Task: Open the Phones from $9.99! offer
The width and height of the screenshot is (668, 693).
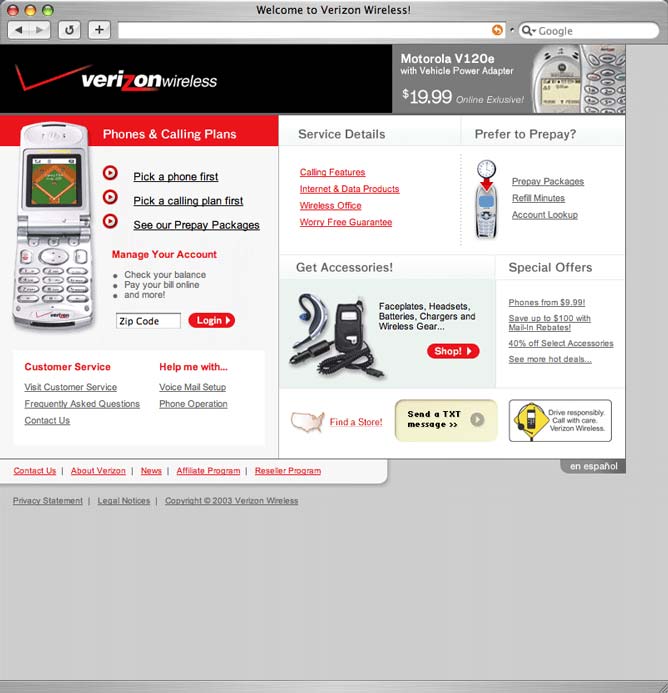Action: 546,303
